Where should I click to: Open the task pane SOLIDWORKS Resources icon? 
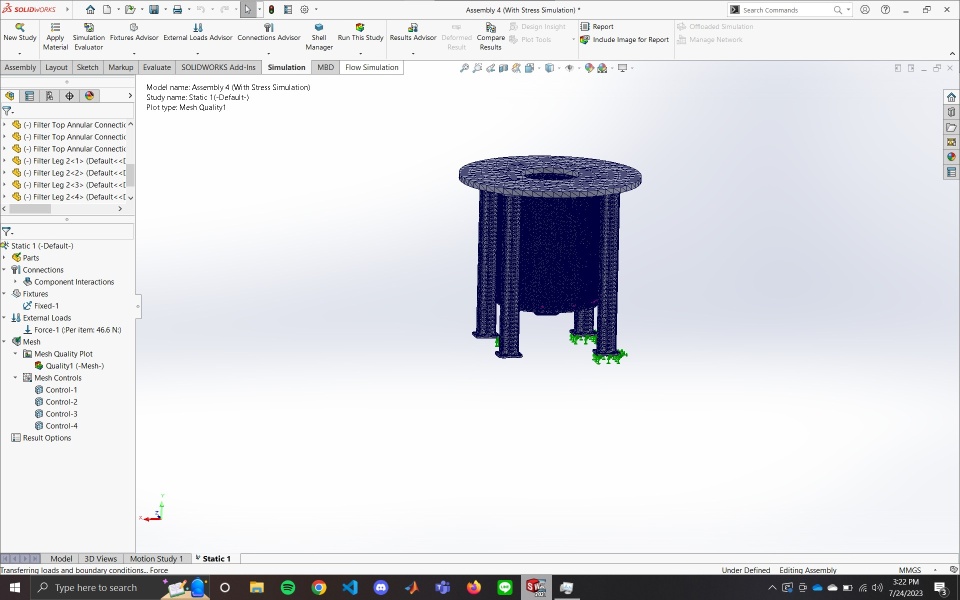(x=951, y=97)
